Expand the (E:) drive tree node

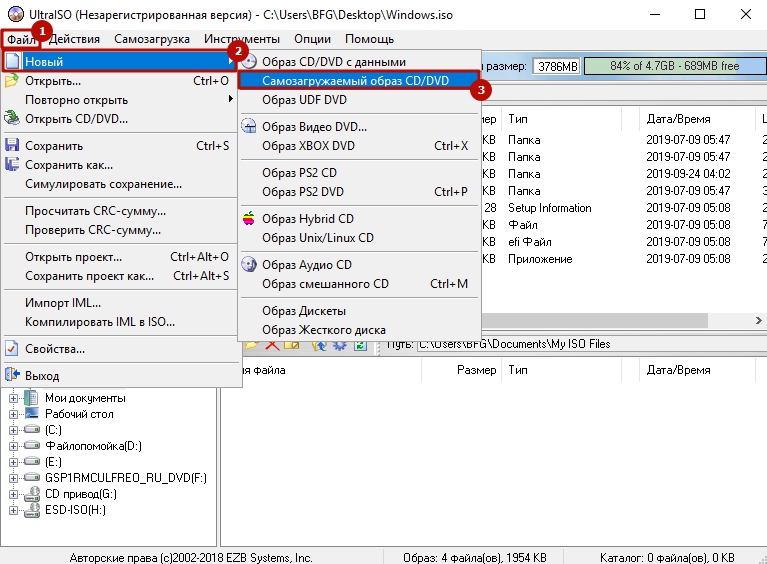click(x=13, y=462)
